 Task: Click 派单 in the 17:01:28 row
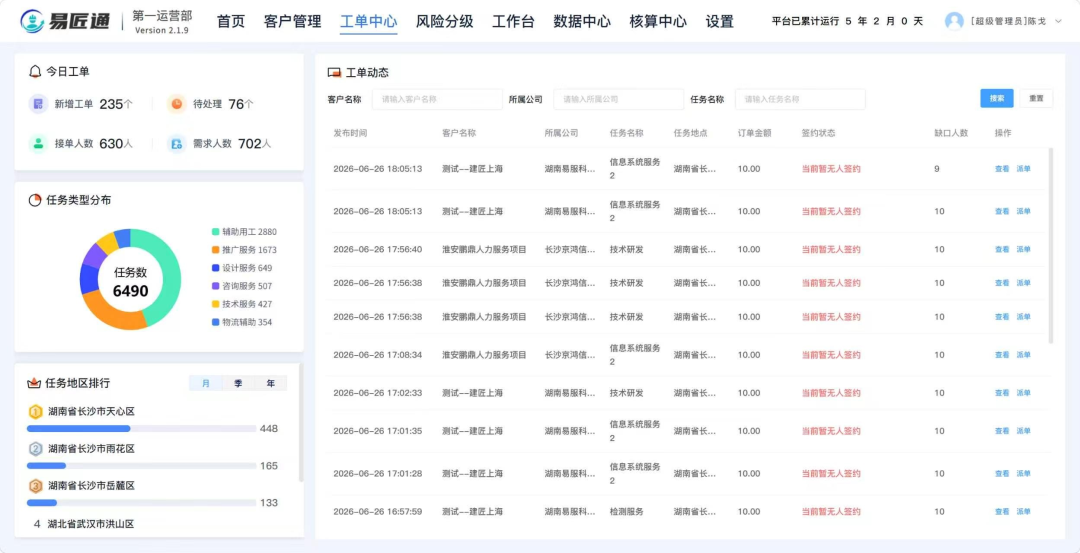(x=1024, y=474)
